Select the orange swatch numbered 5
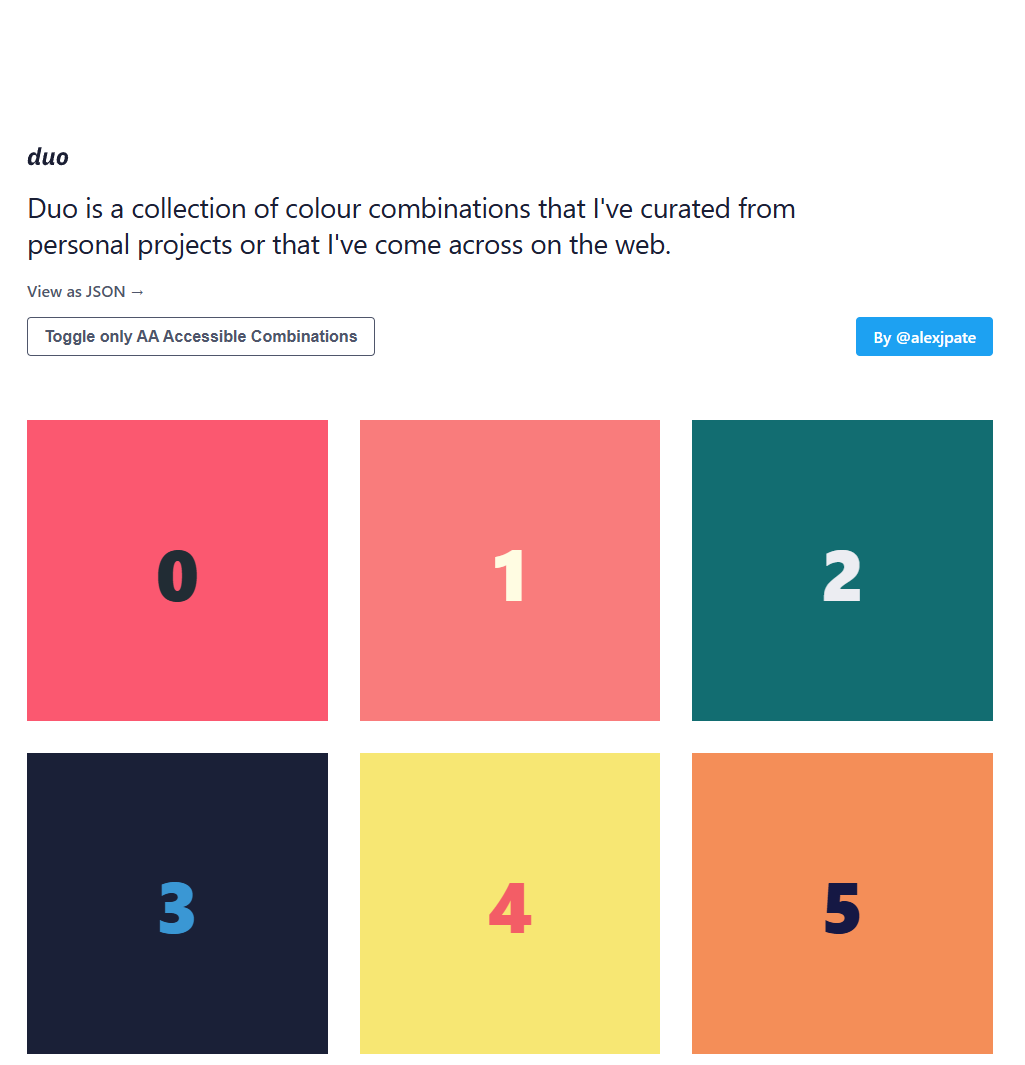1025x1065 pixels. tap(842, 903)
